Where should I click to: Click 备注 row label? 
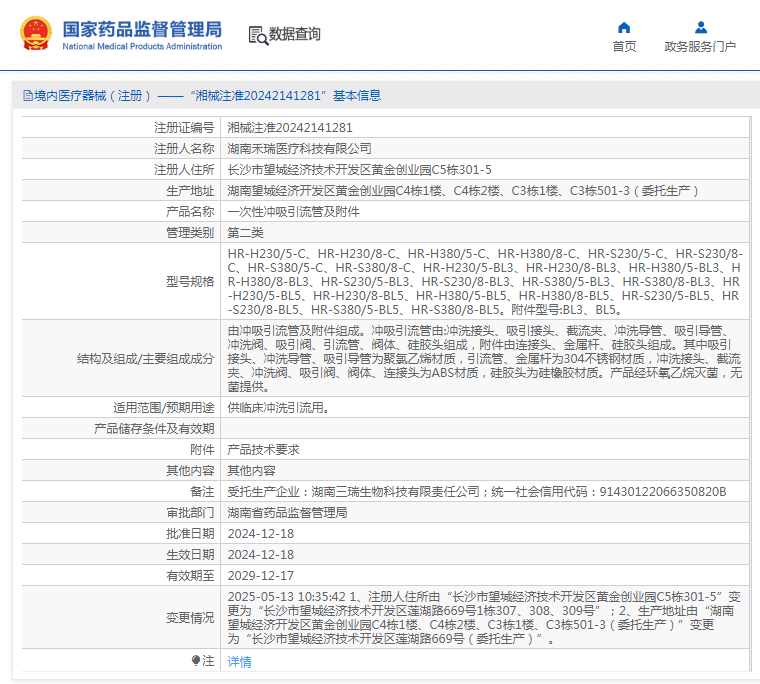pyautogui.click(x=202, y=492)
